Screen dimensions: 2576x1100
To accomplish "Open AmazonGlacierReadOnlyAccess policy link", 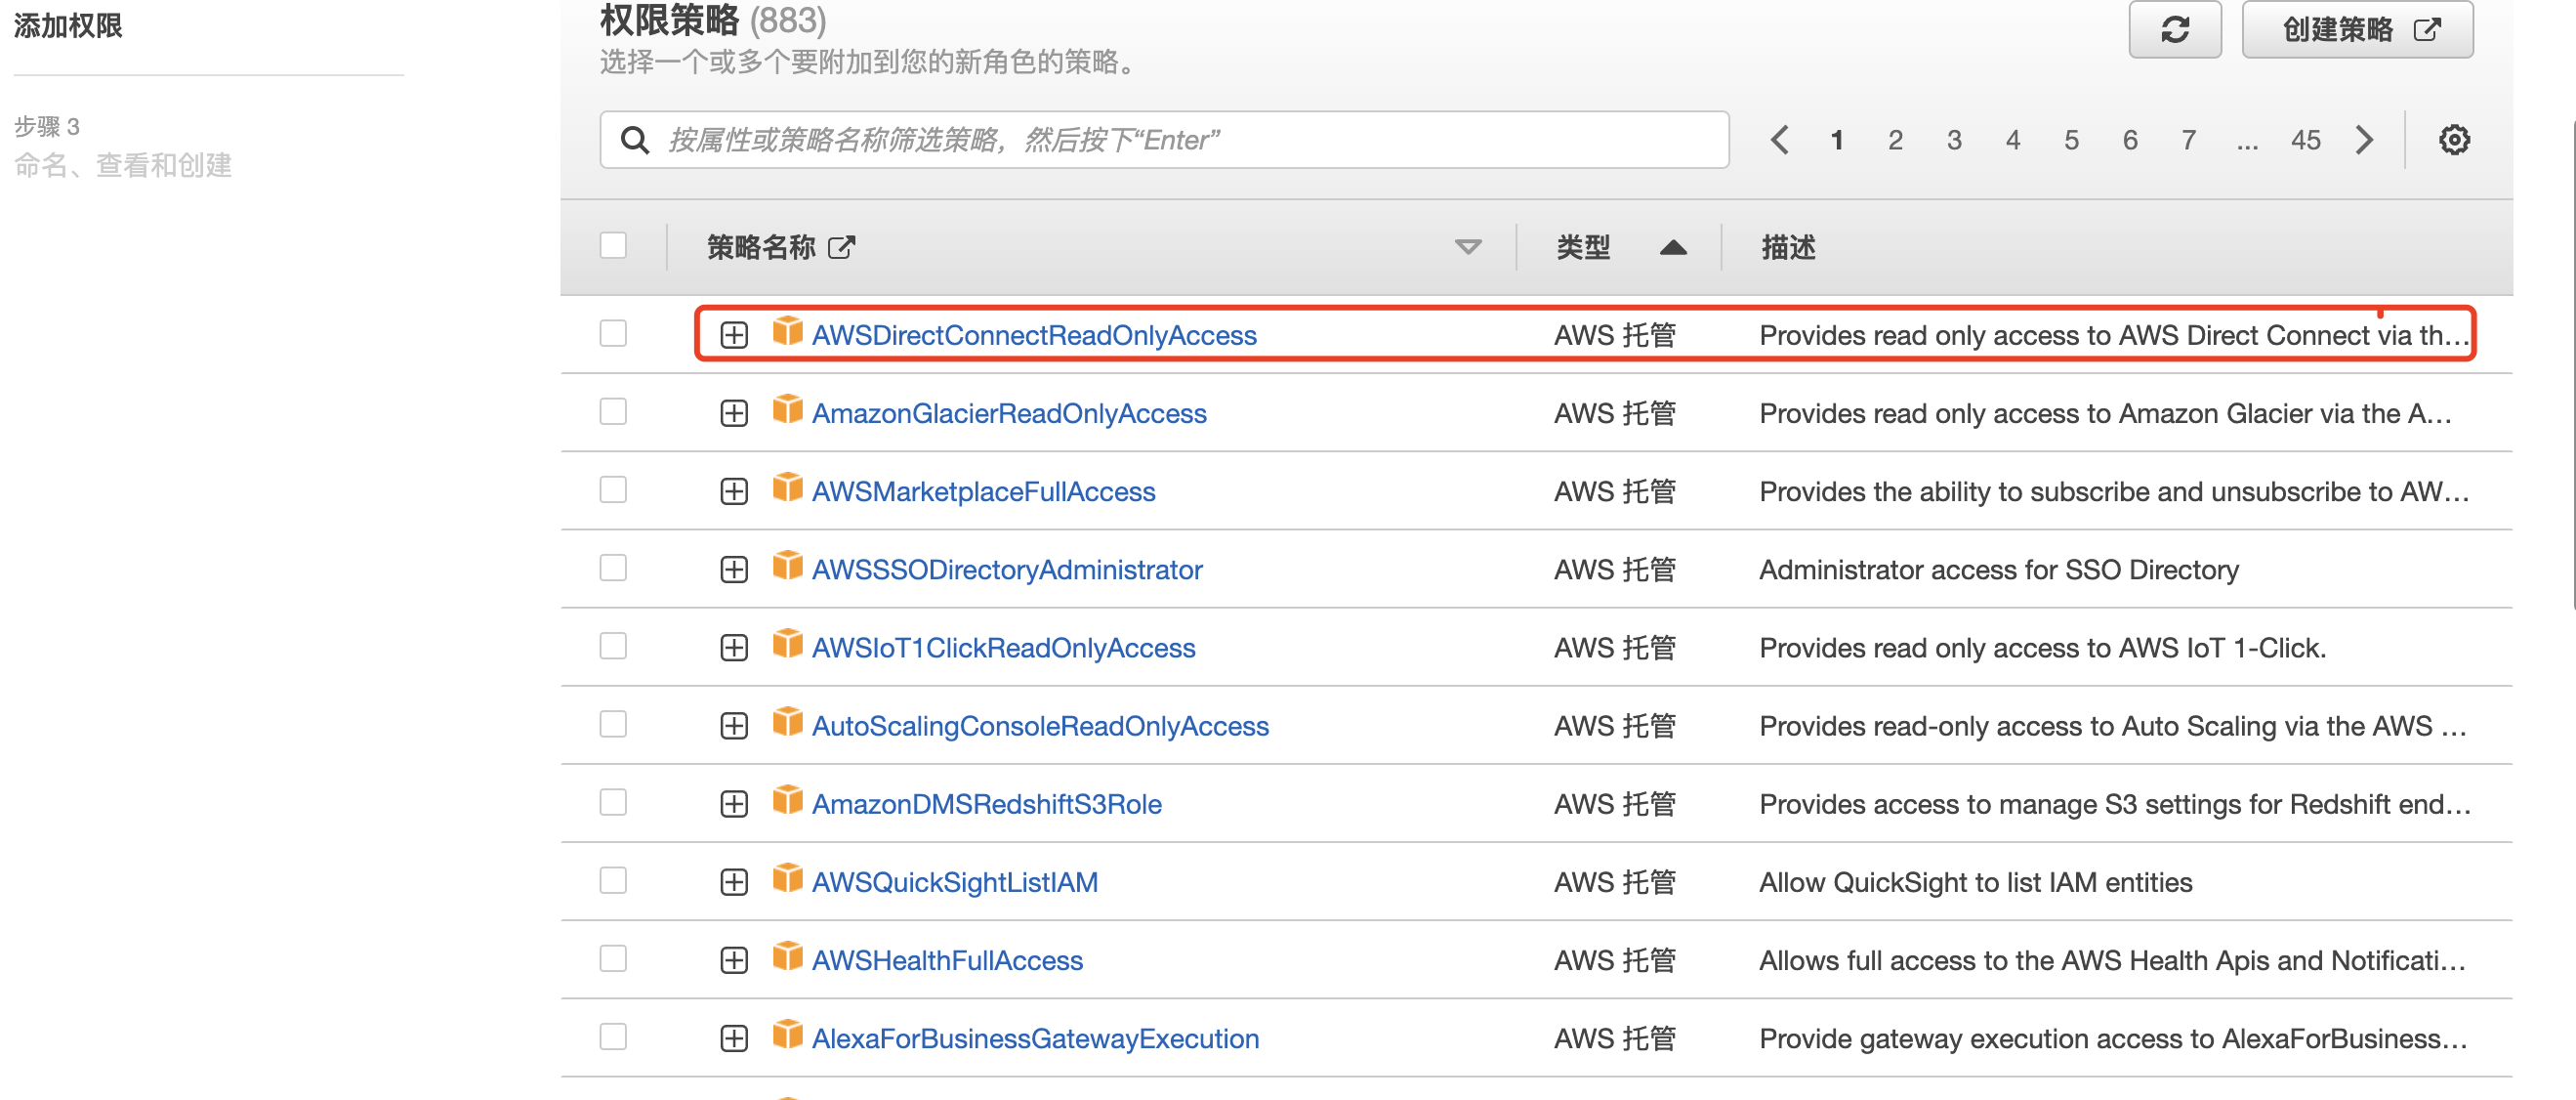I will pos(1009,413).
